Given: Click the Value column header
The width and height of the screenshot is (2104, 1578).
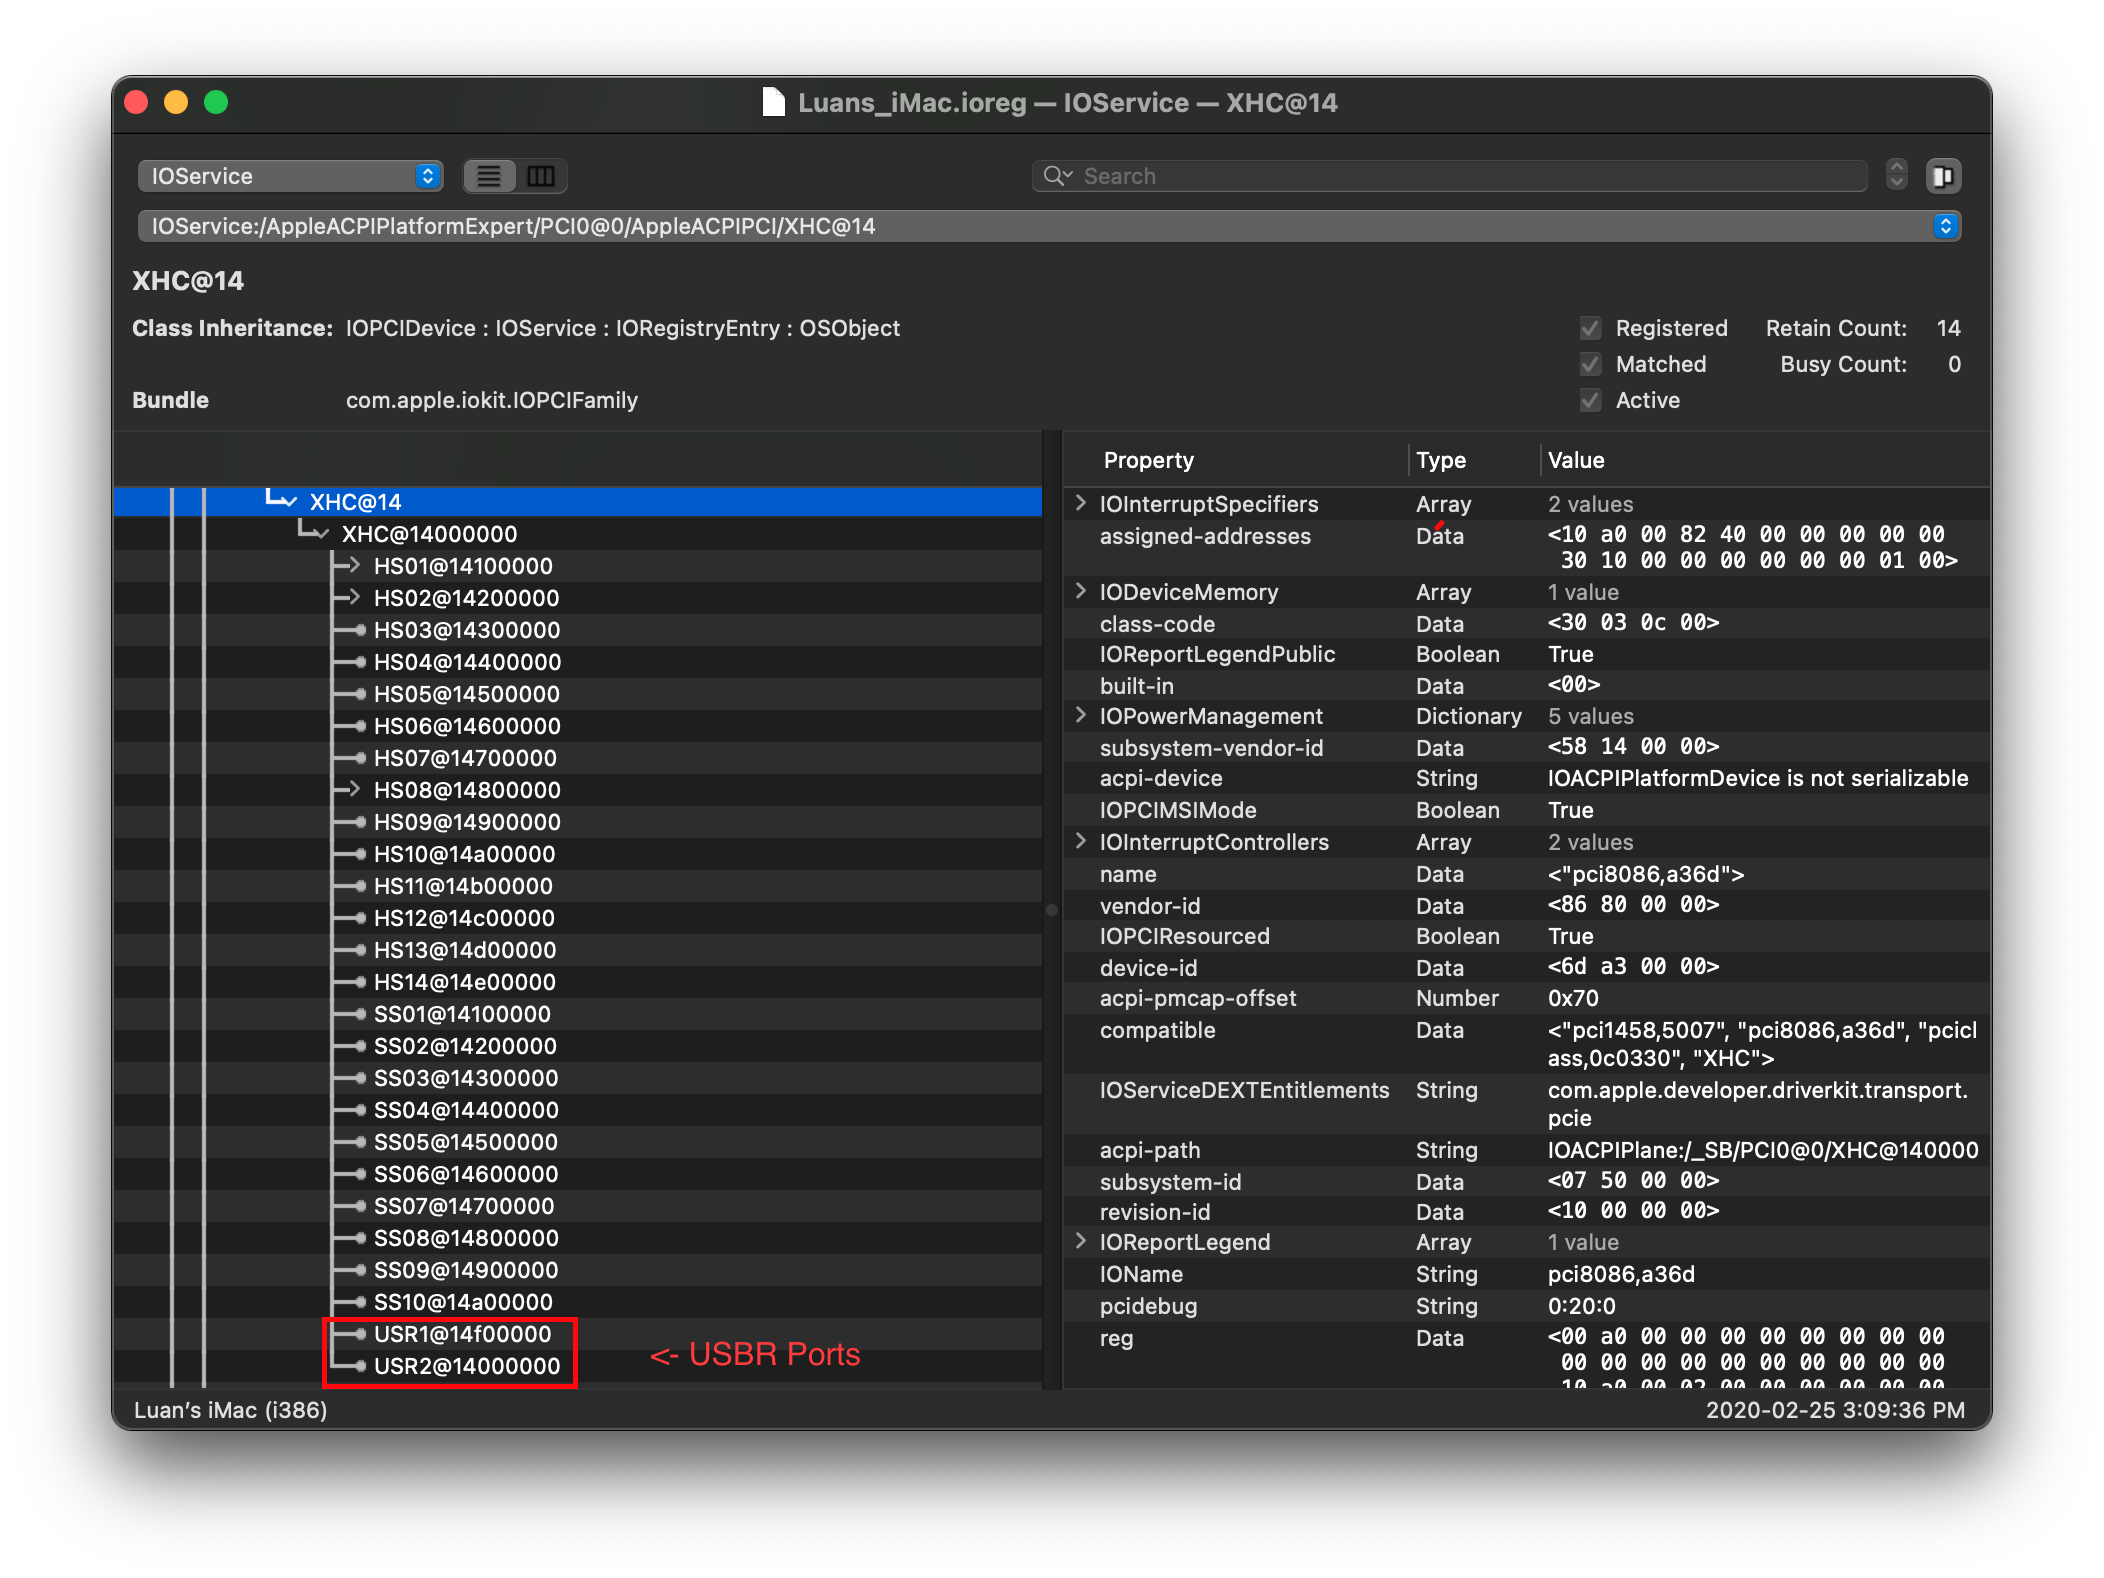Looking at the screenshot, I should click(1576, 460).
